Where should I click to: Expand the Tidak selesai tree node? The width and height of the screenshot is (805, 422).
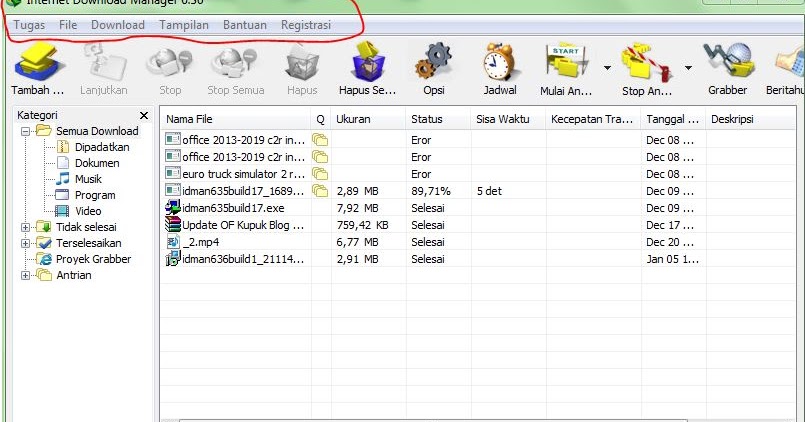click(x=25, y=227)
